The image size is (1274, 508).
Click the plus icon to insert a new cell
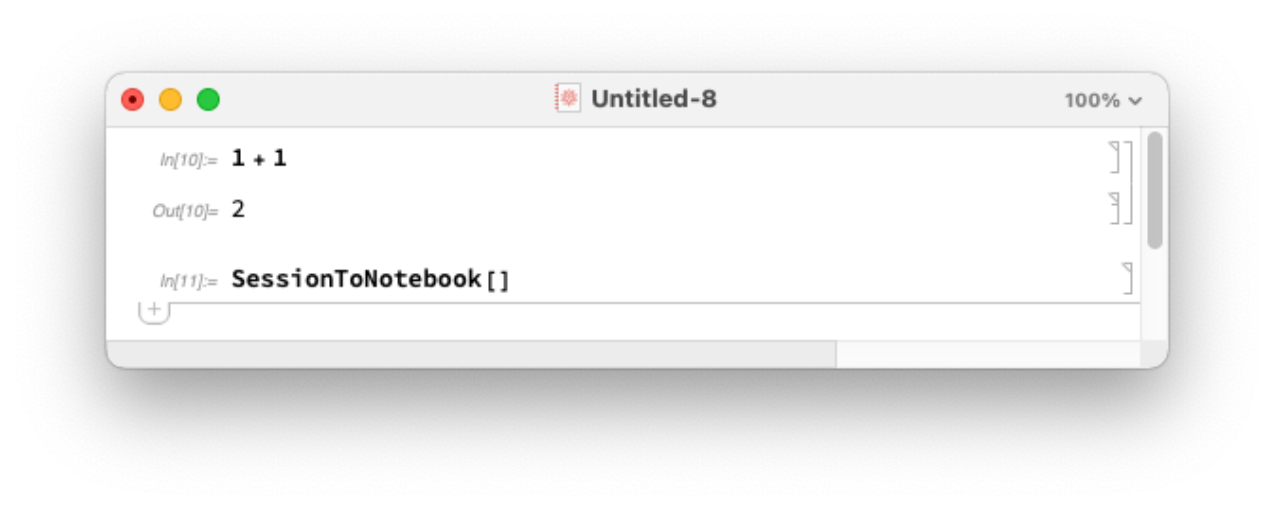[154, 311]
